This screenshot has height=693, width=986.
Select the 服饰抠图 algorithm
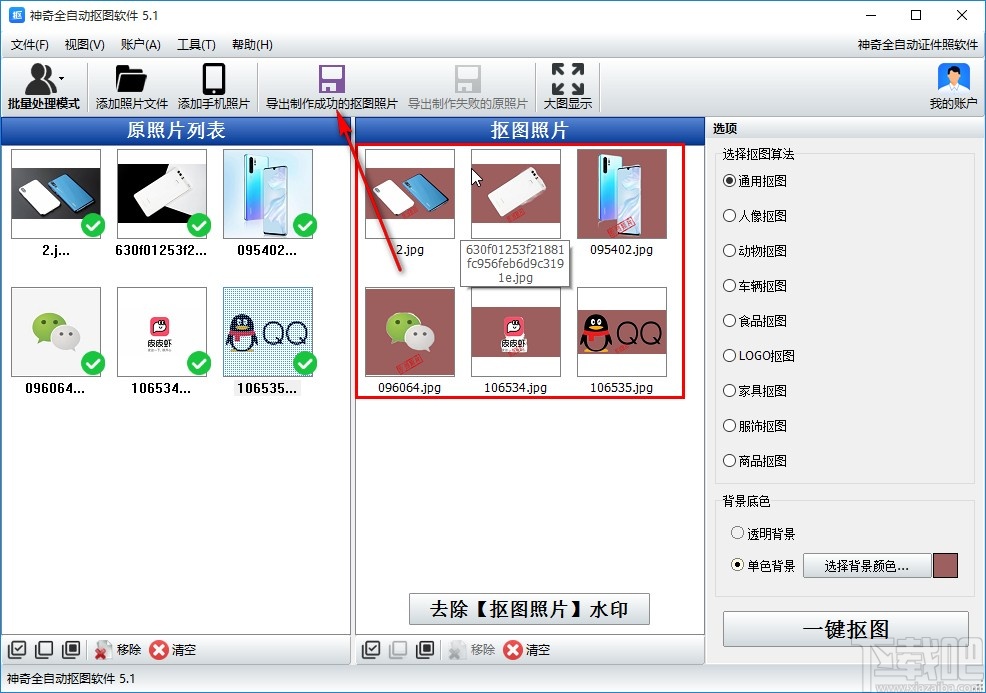[x=755, y=426]
